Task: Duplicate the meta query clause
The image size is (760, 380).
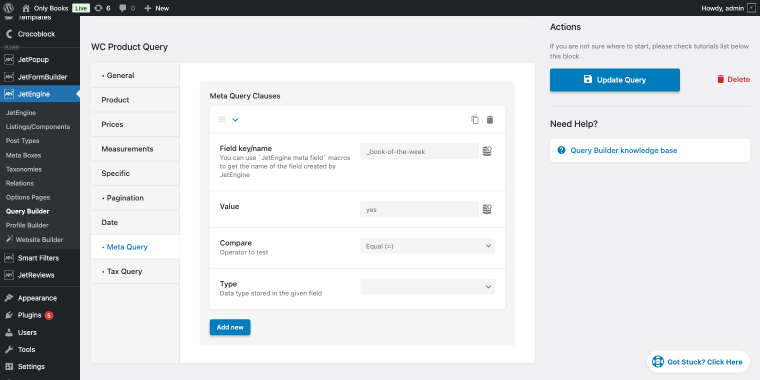Action: tap(475, 120)
